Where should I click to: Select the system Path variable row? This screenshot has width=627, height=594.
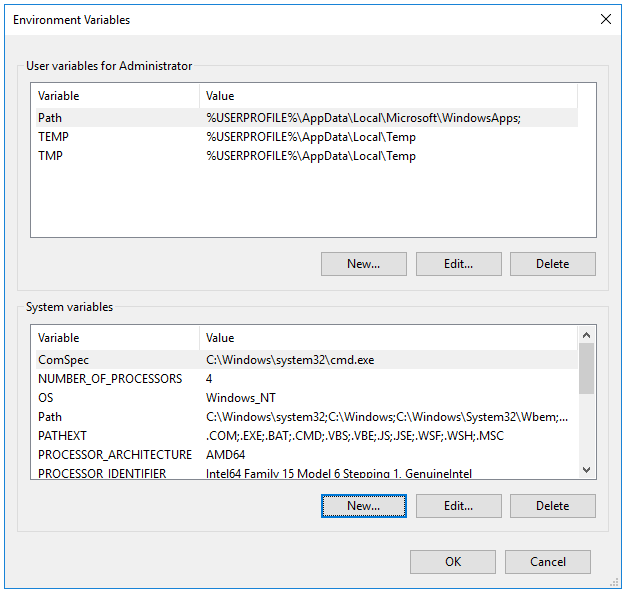307,417
